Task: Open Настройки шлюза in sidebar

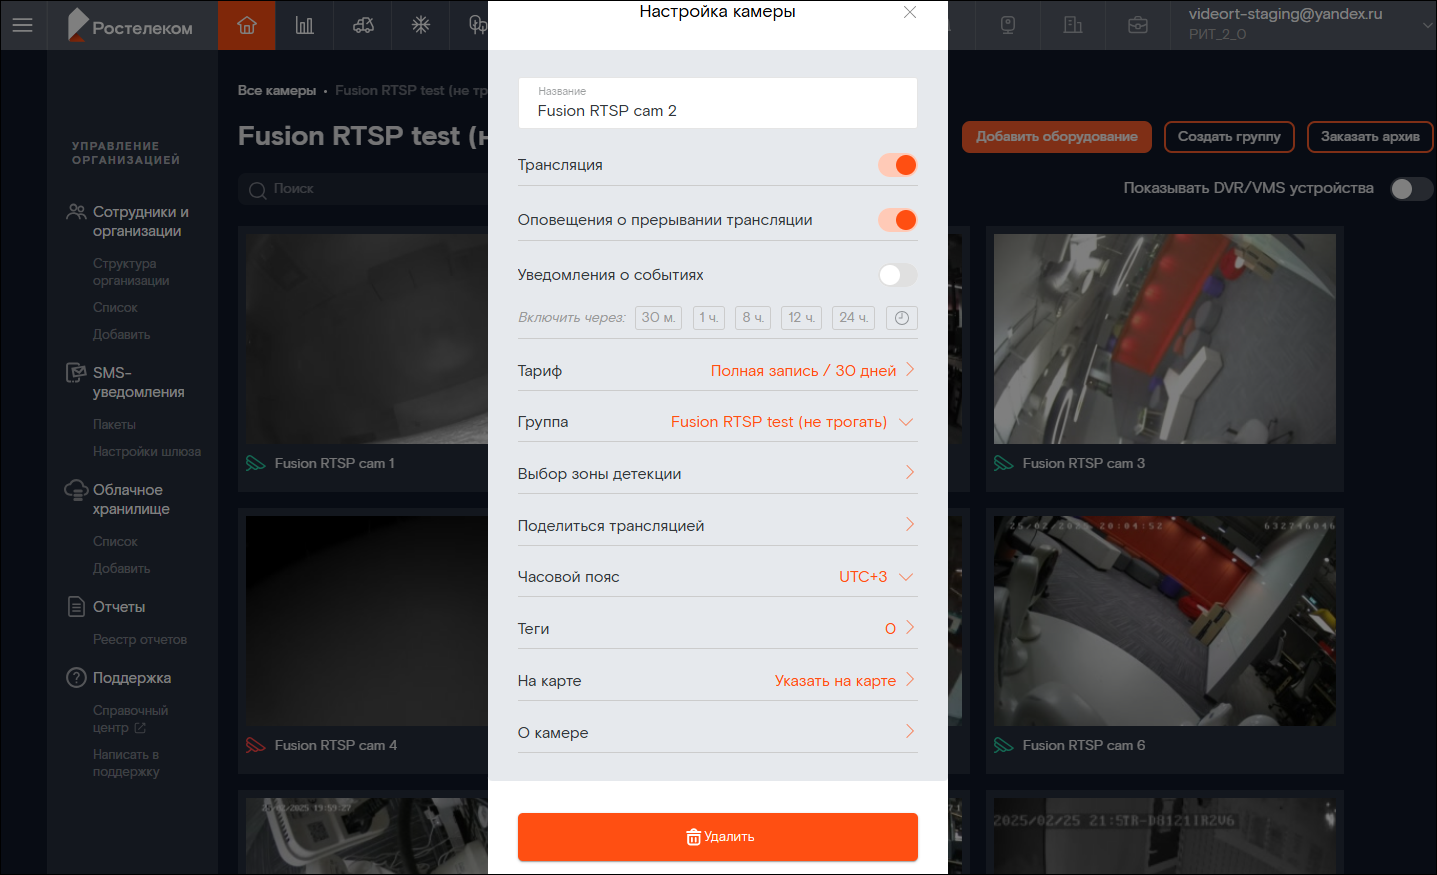Action: (147, 452)
